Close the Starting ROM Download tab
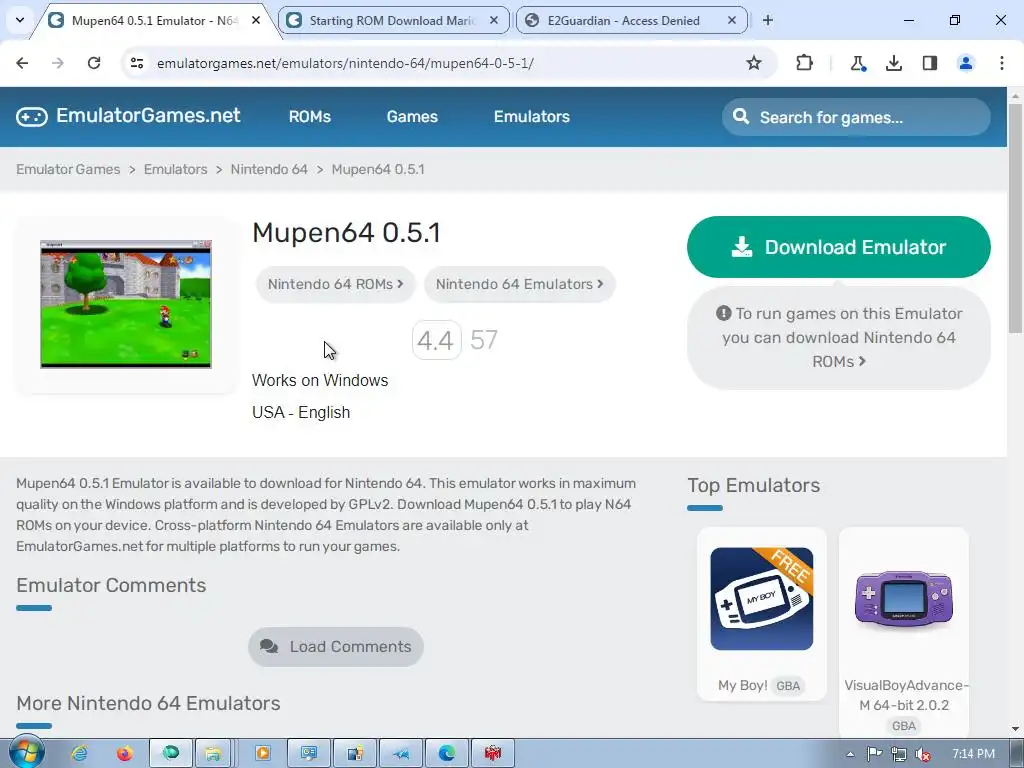The image size is (1024, 768). point(494,20)
